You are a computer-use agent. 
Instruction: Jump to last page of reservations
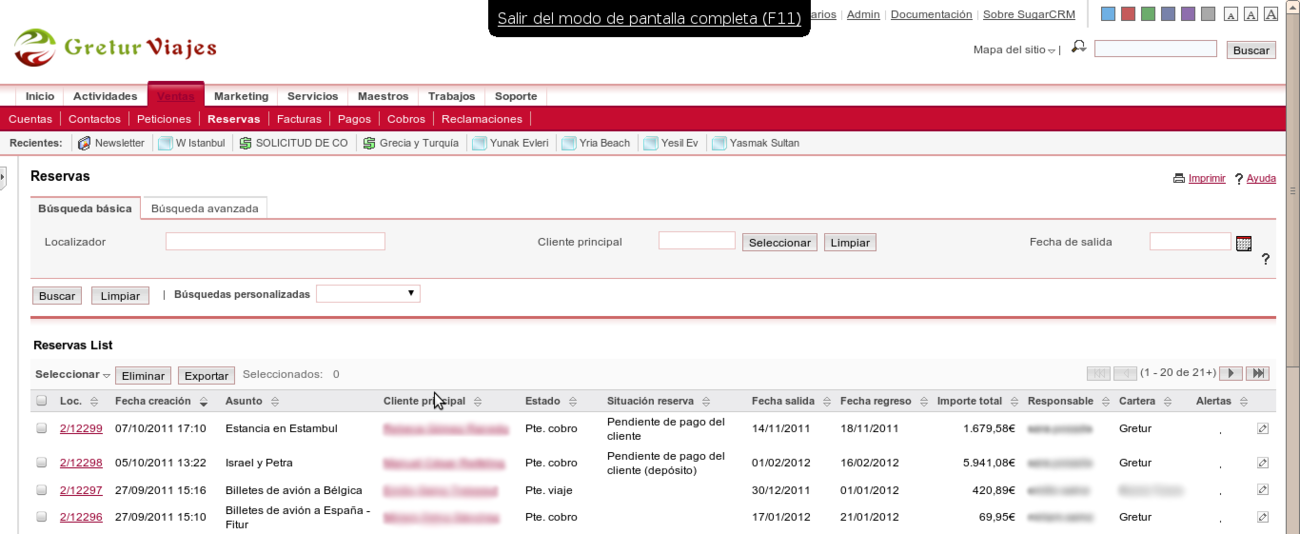tap(1258, 373)
